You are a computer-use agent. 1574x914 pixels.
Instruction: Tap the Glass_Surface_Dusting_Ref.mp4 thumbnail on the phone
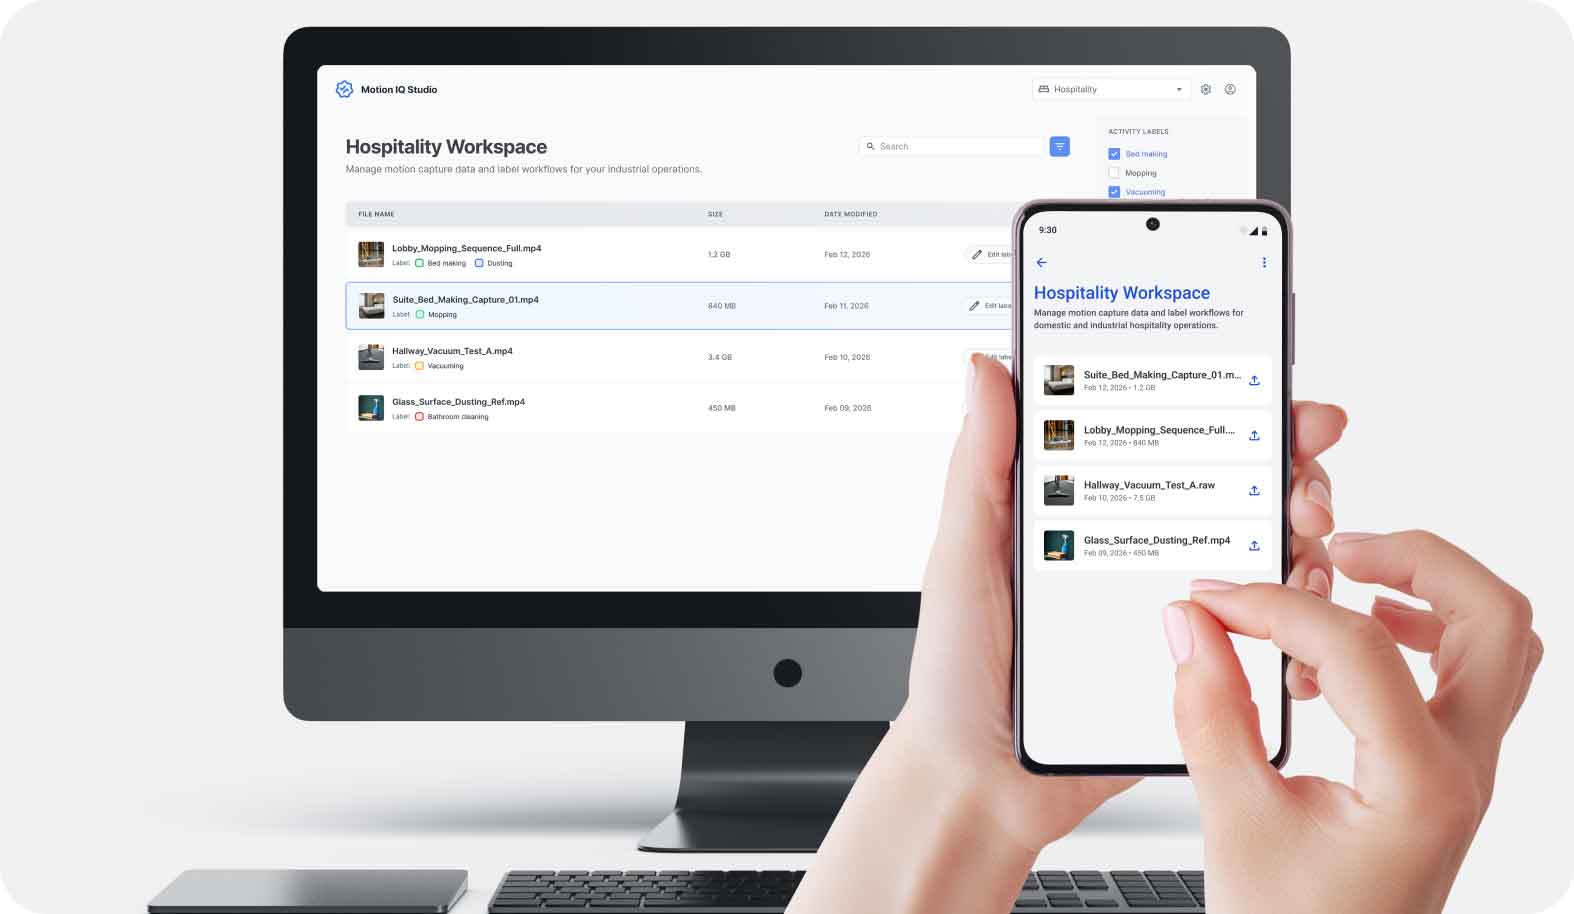click(1059, 545)
